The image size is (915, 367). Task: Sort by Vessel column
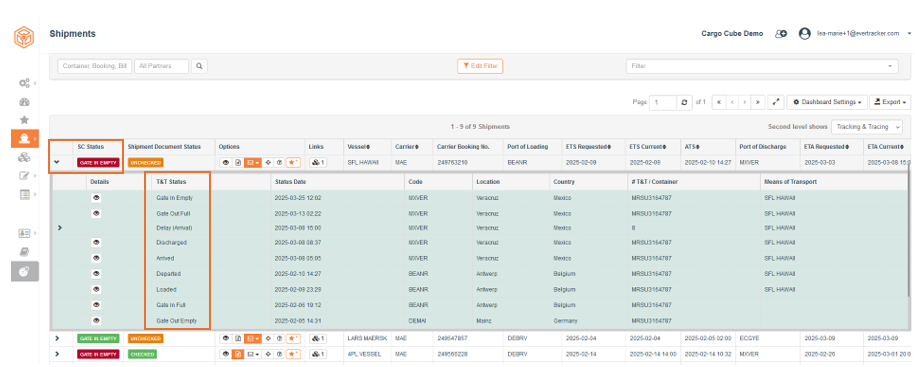pyautogui.click(x=358, y=146)
